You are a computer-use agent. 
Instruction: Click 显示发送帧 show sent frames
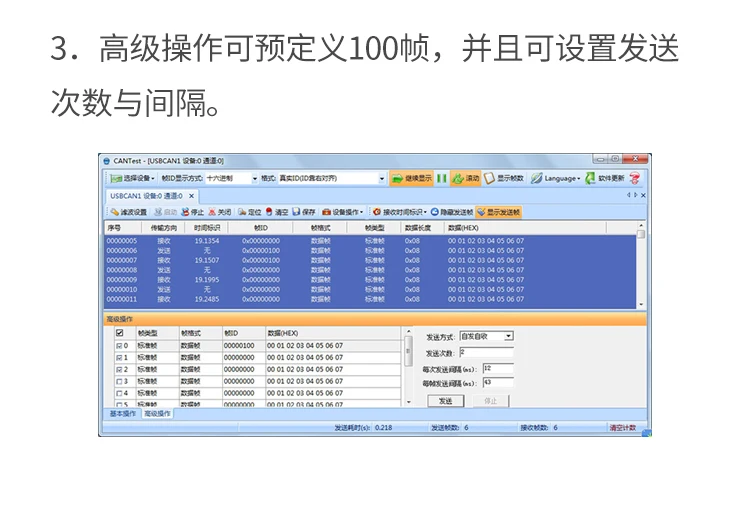498,212
